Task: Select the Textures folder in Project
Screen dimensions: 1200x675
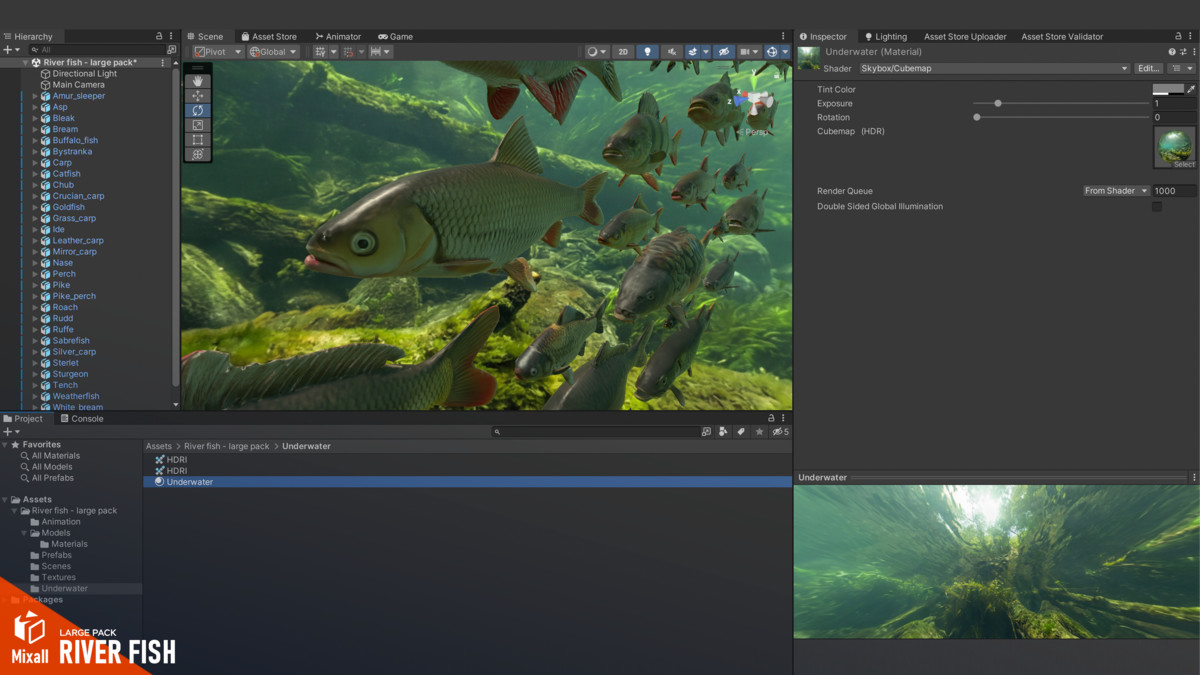Action: (x=58, y=577)
